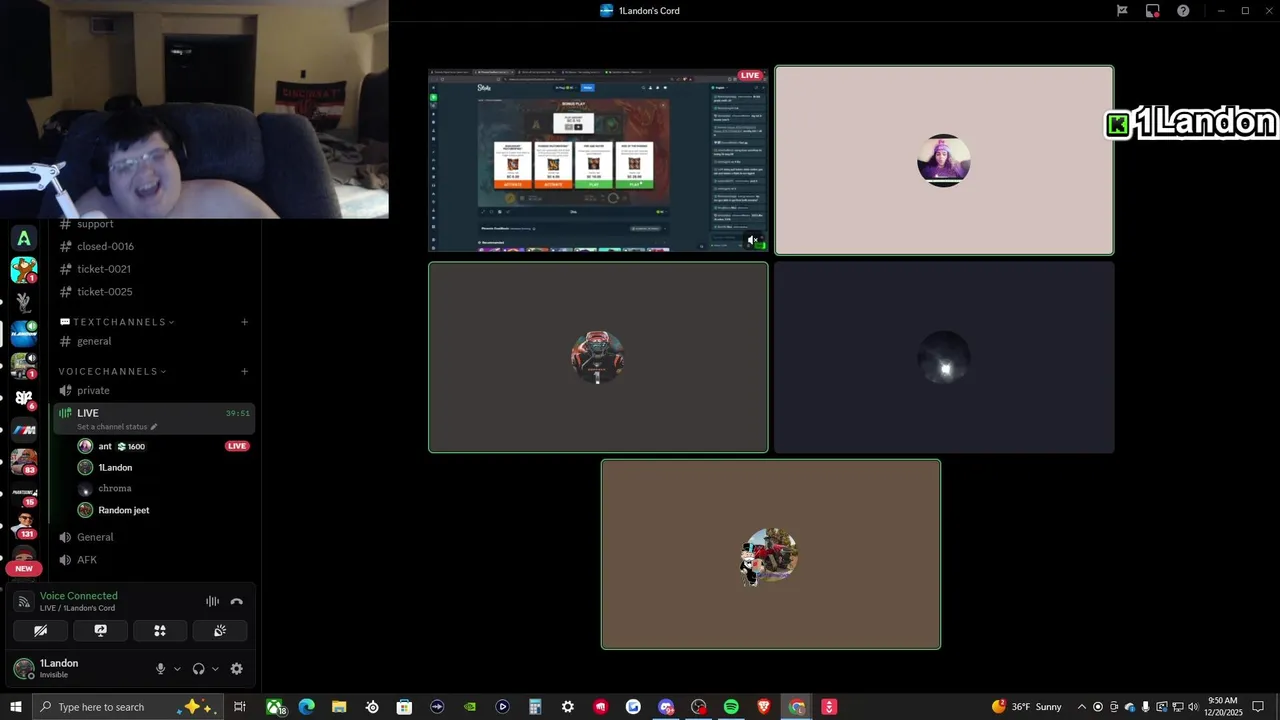
Task: Focus the red-helmet avatar participant tile
Action: tap(598, 357)
